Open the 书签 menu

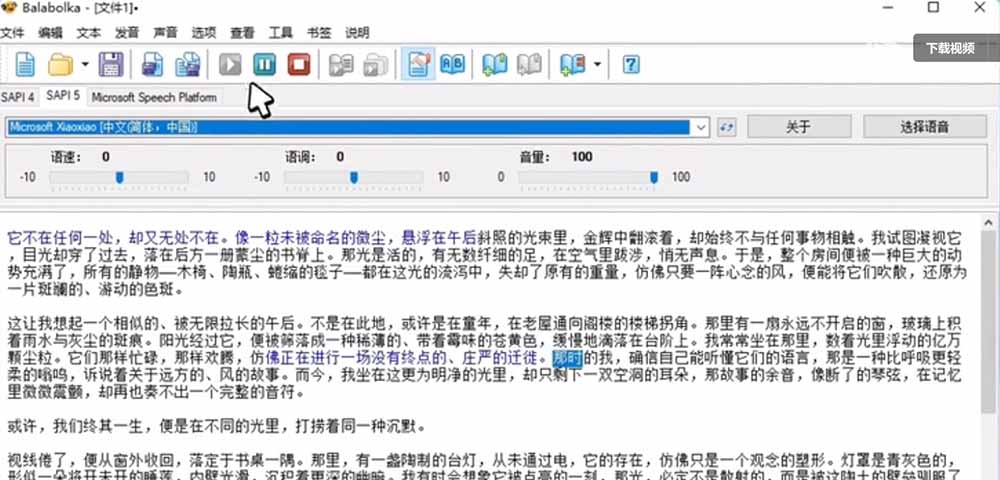(319, 33)
